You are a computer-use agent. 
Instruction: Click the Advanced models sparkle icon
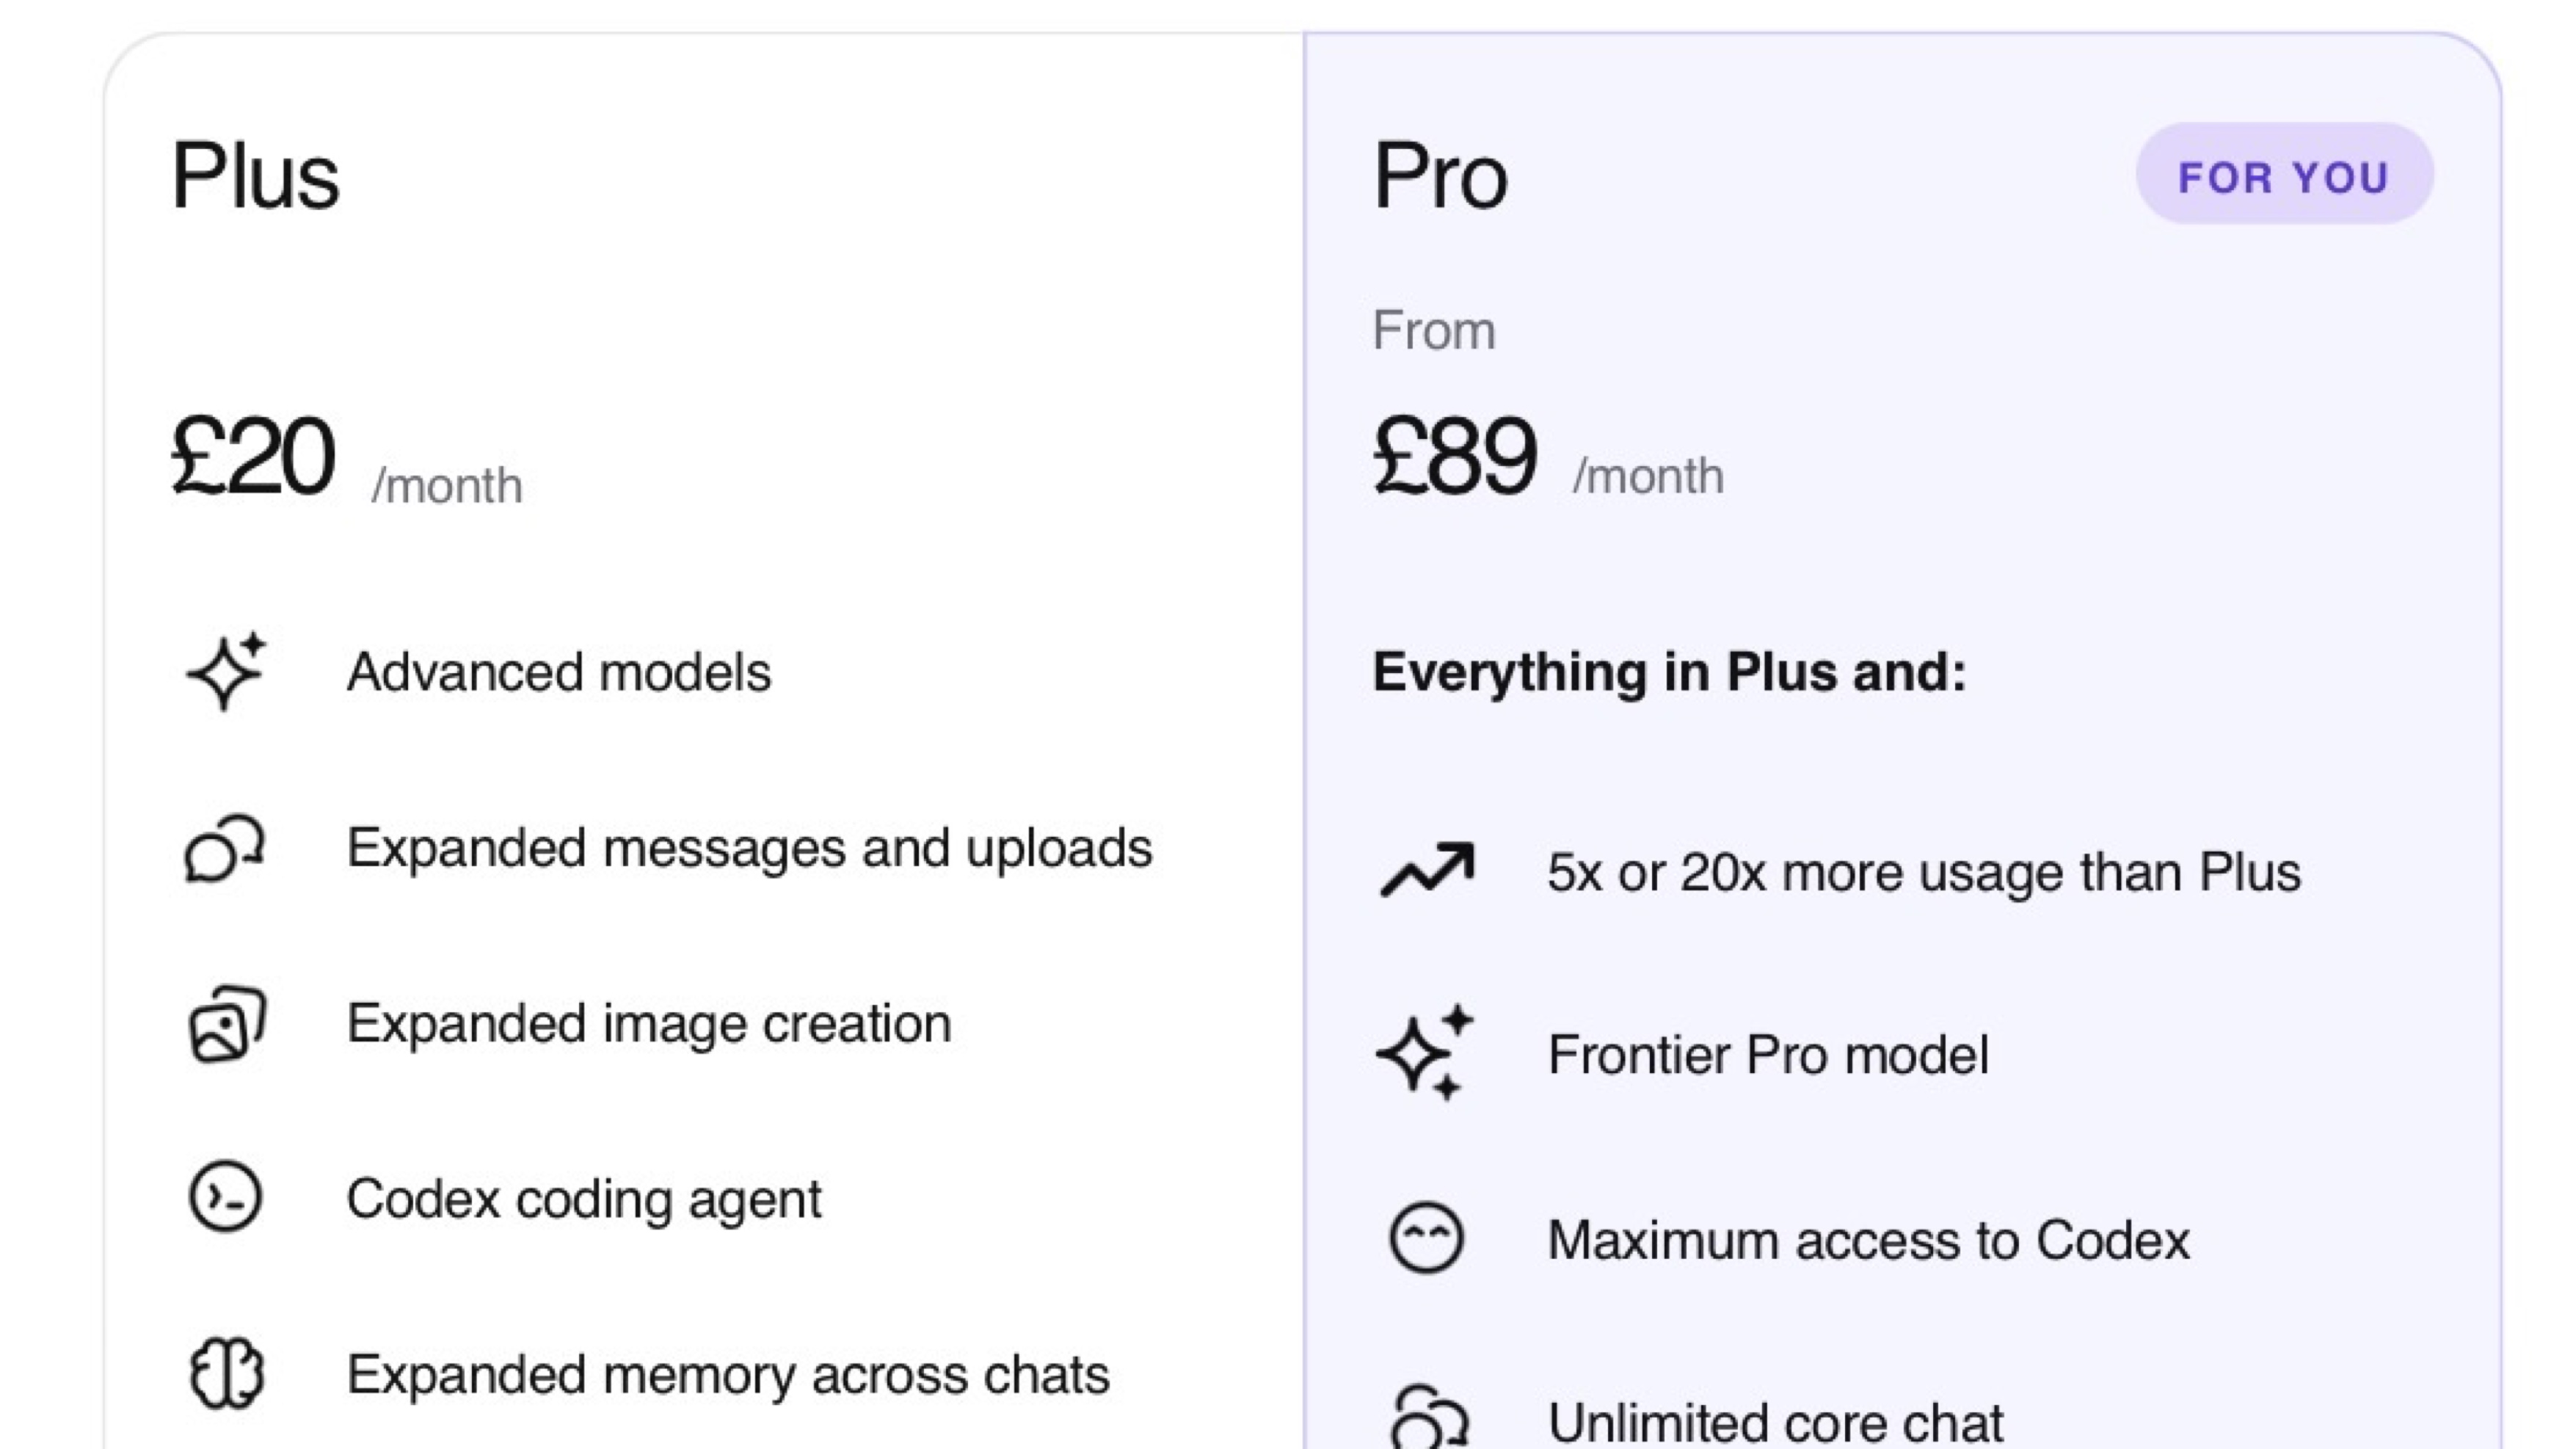coord(226,672)
